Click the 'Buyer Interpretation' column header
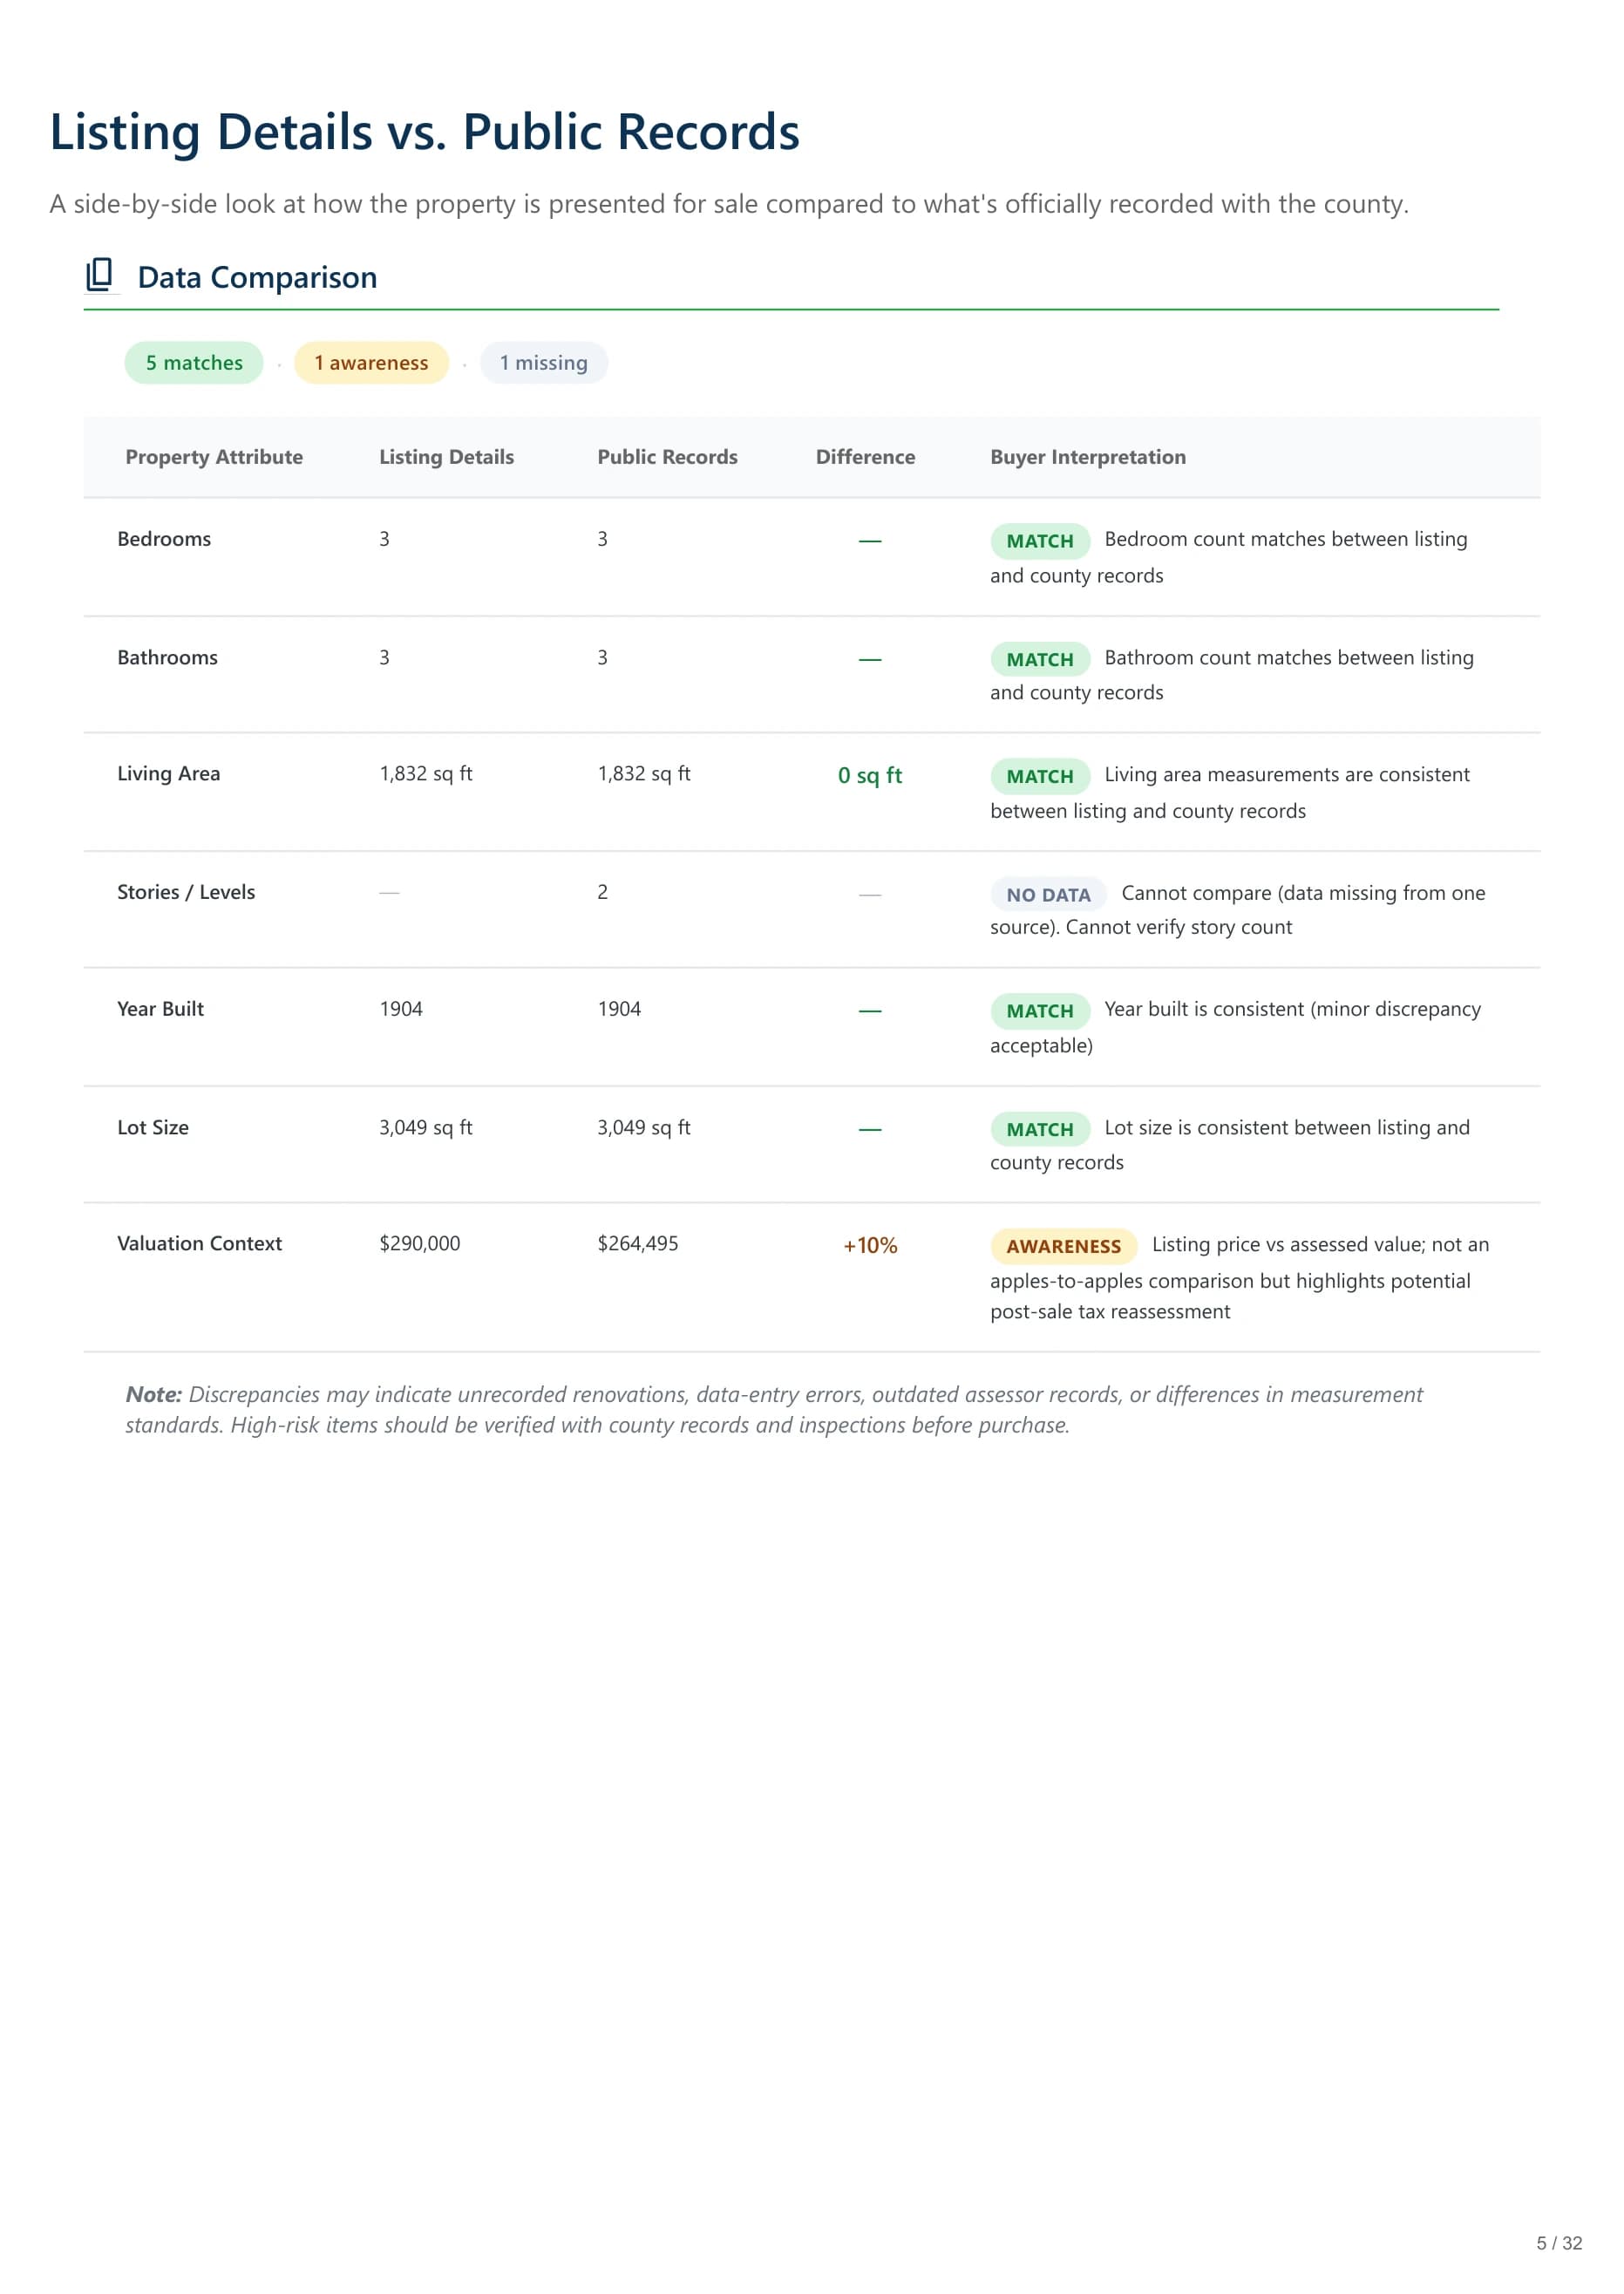 1088,457
